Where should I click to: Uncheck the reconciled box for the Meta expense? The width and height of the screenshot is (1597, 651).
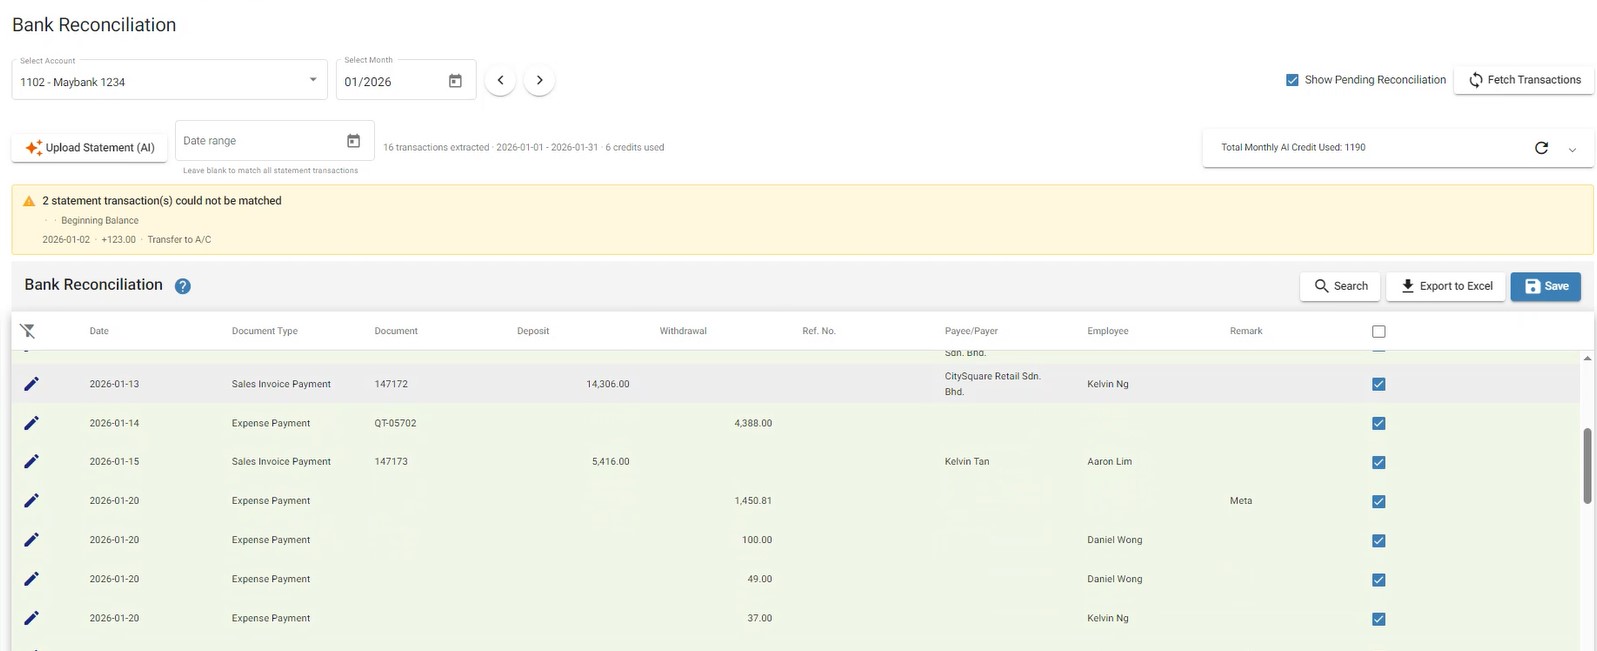(1379, 501)
